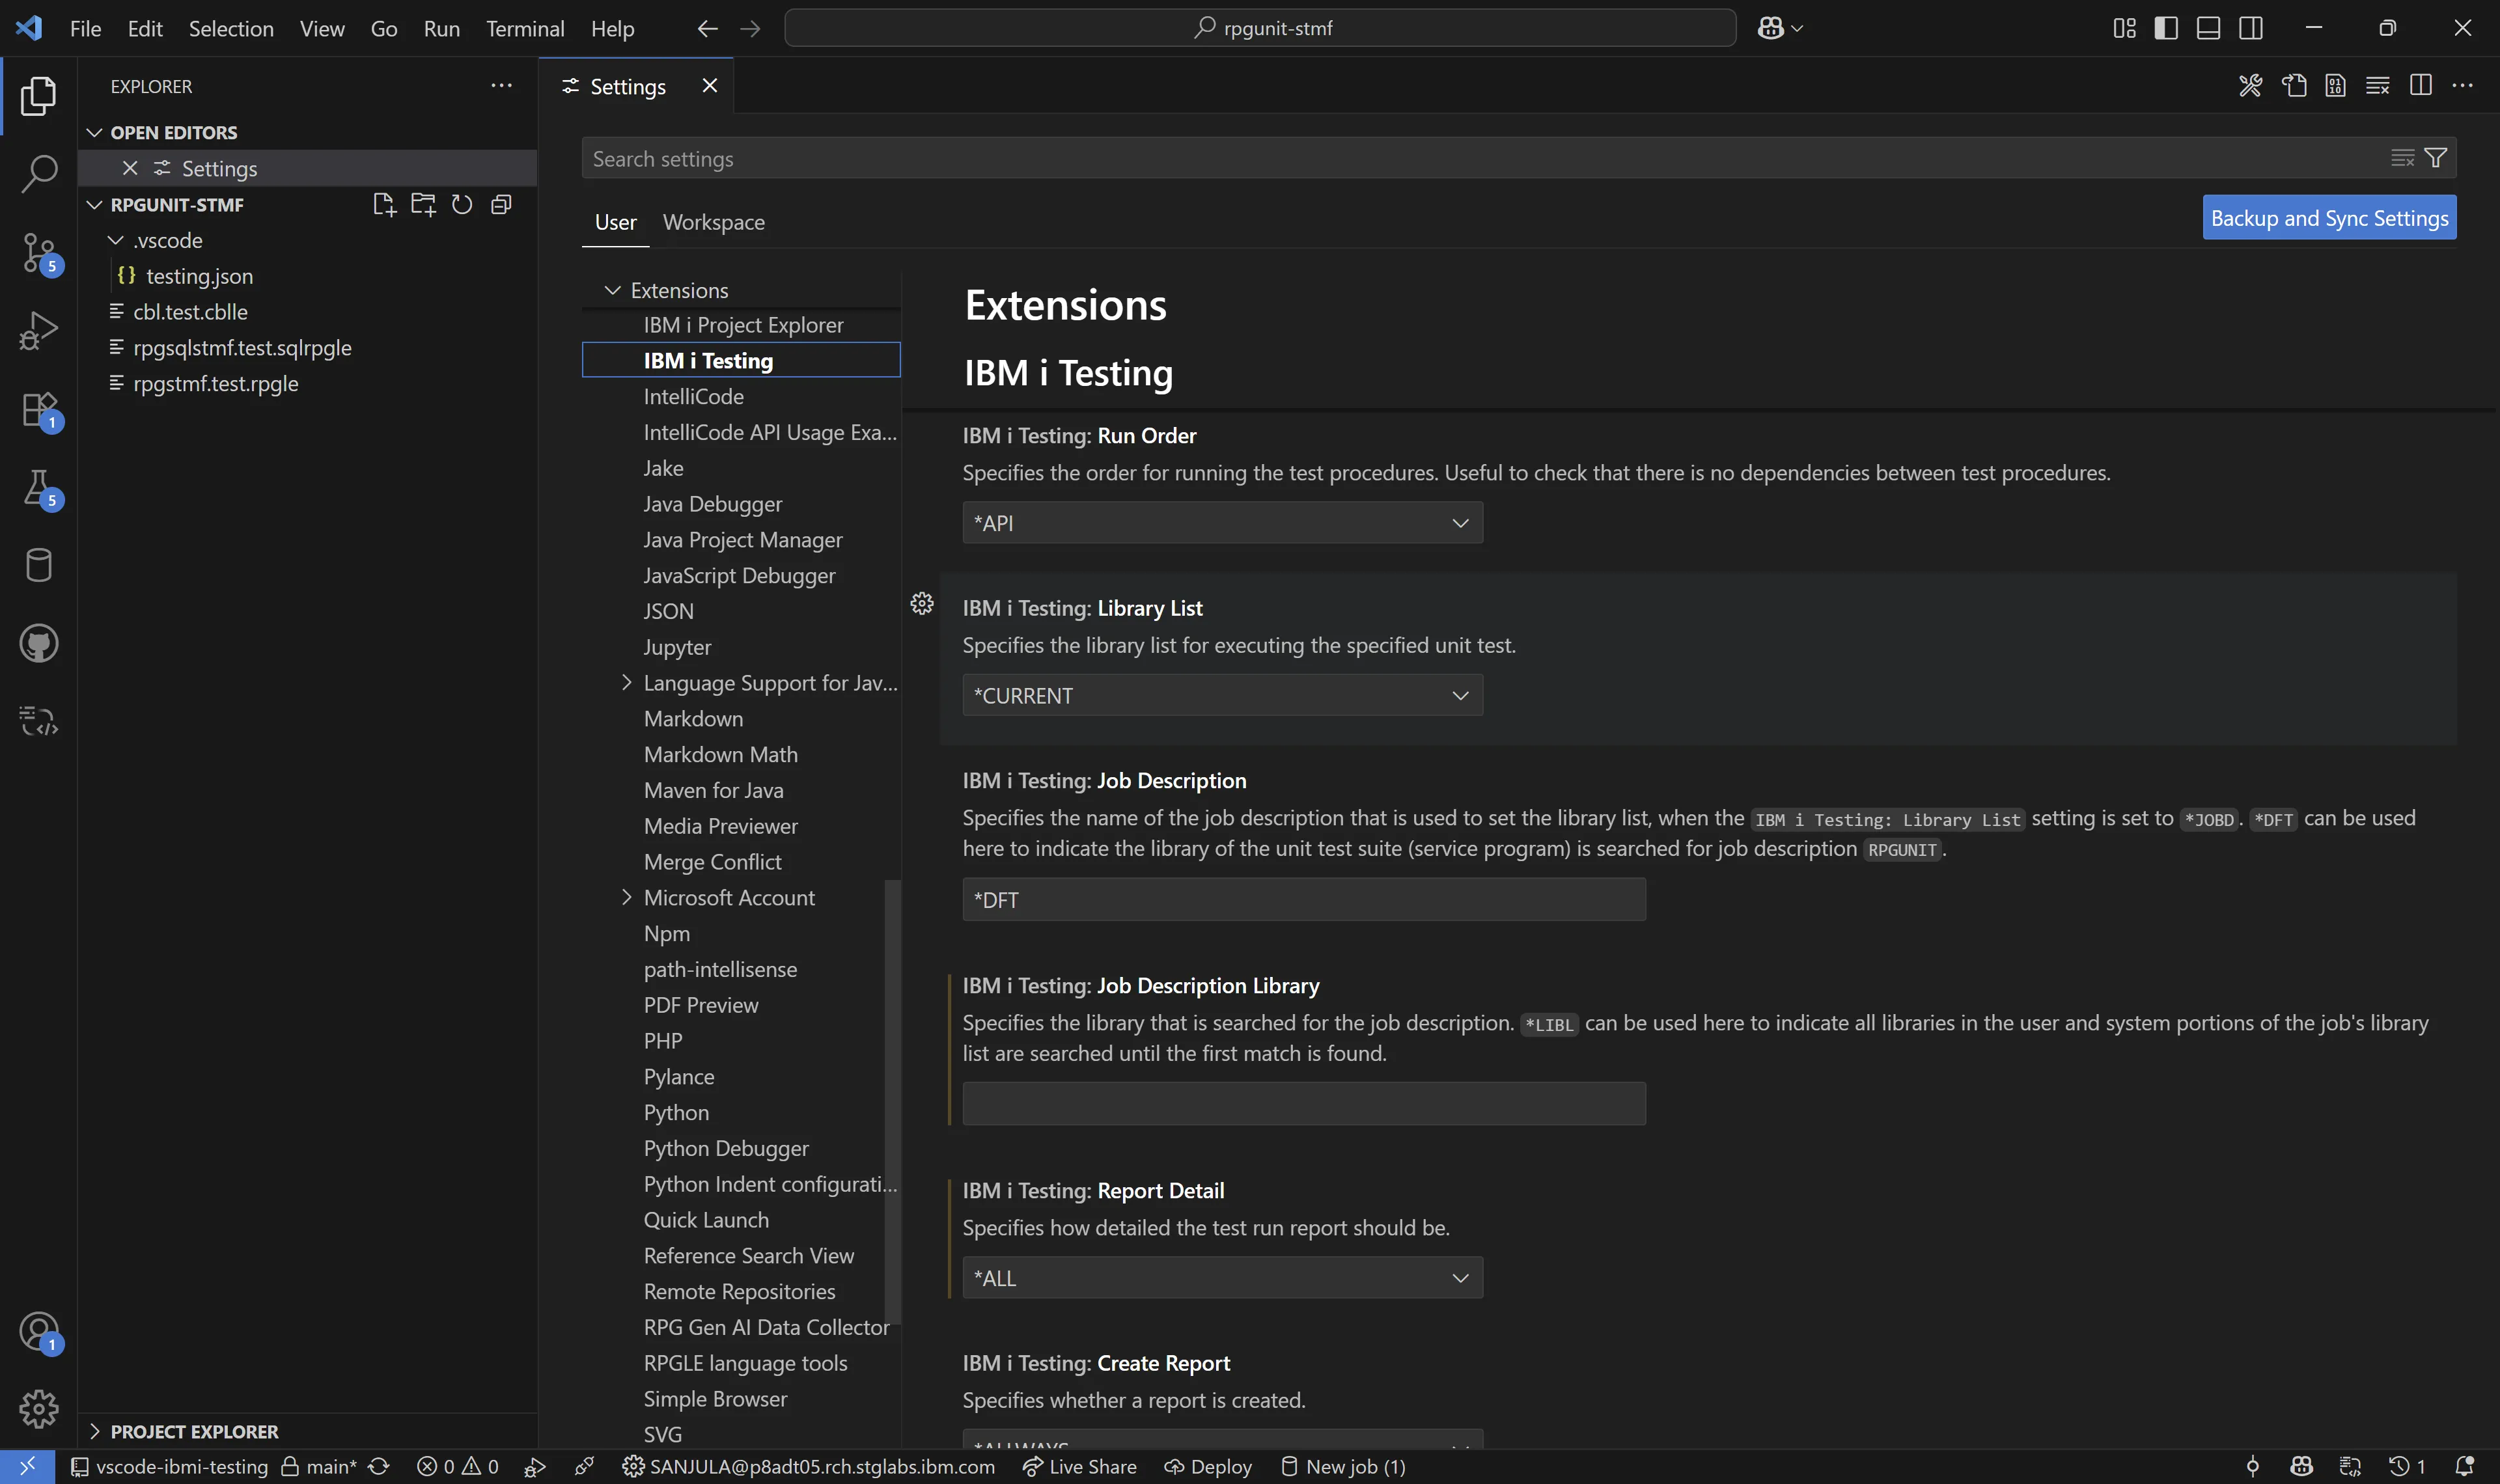
Task: Open notifications bell in status bar
Action: point(2464,1466)
